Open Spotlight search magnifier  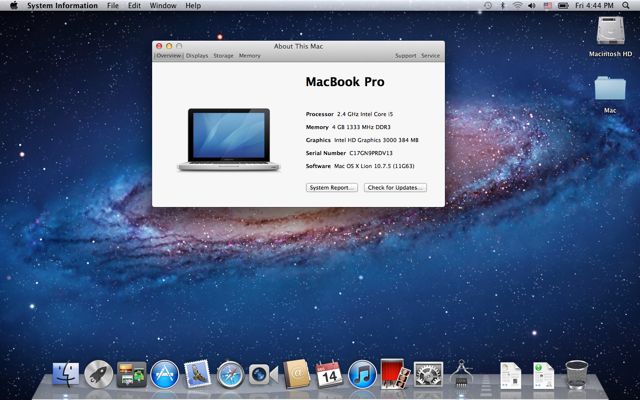point(626,6)
